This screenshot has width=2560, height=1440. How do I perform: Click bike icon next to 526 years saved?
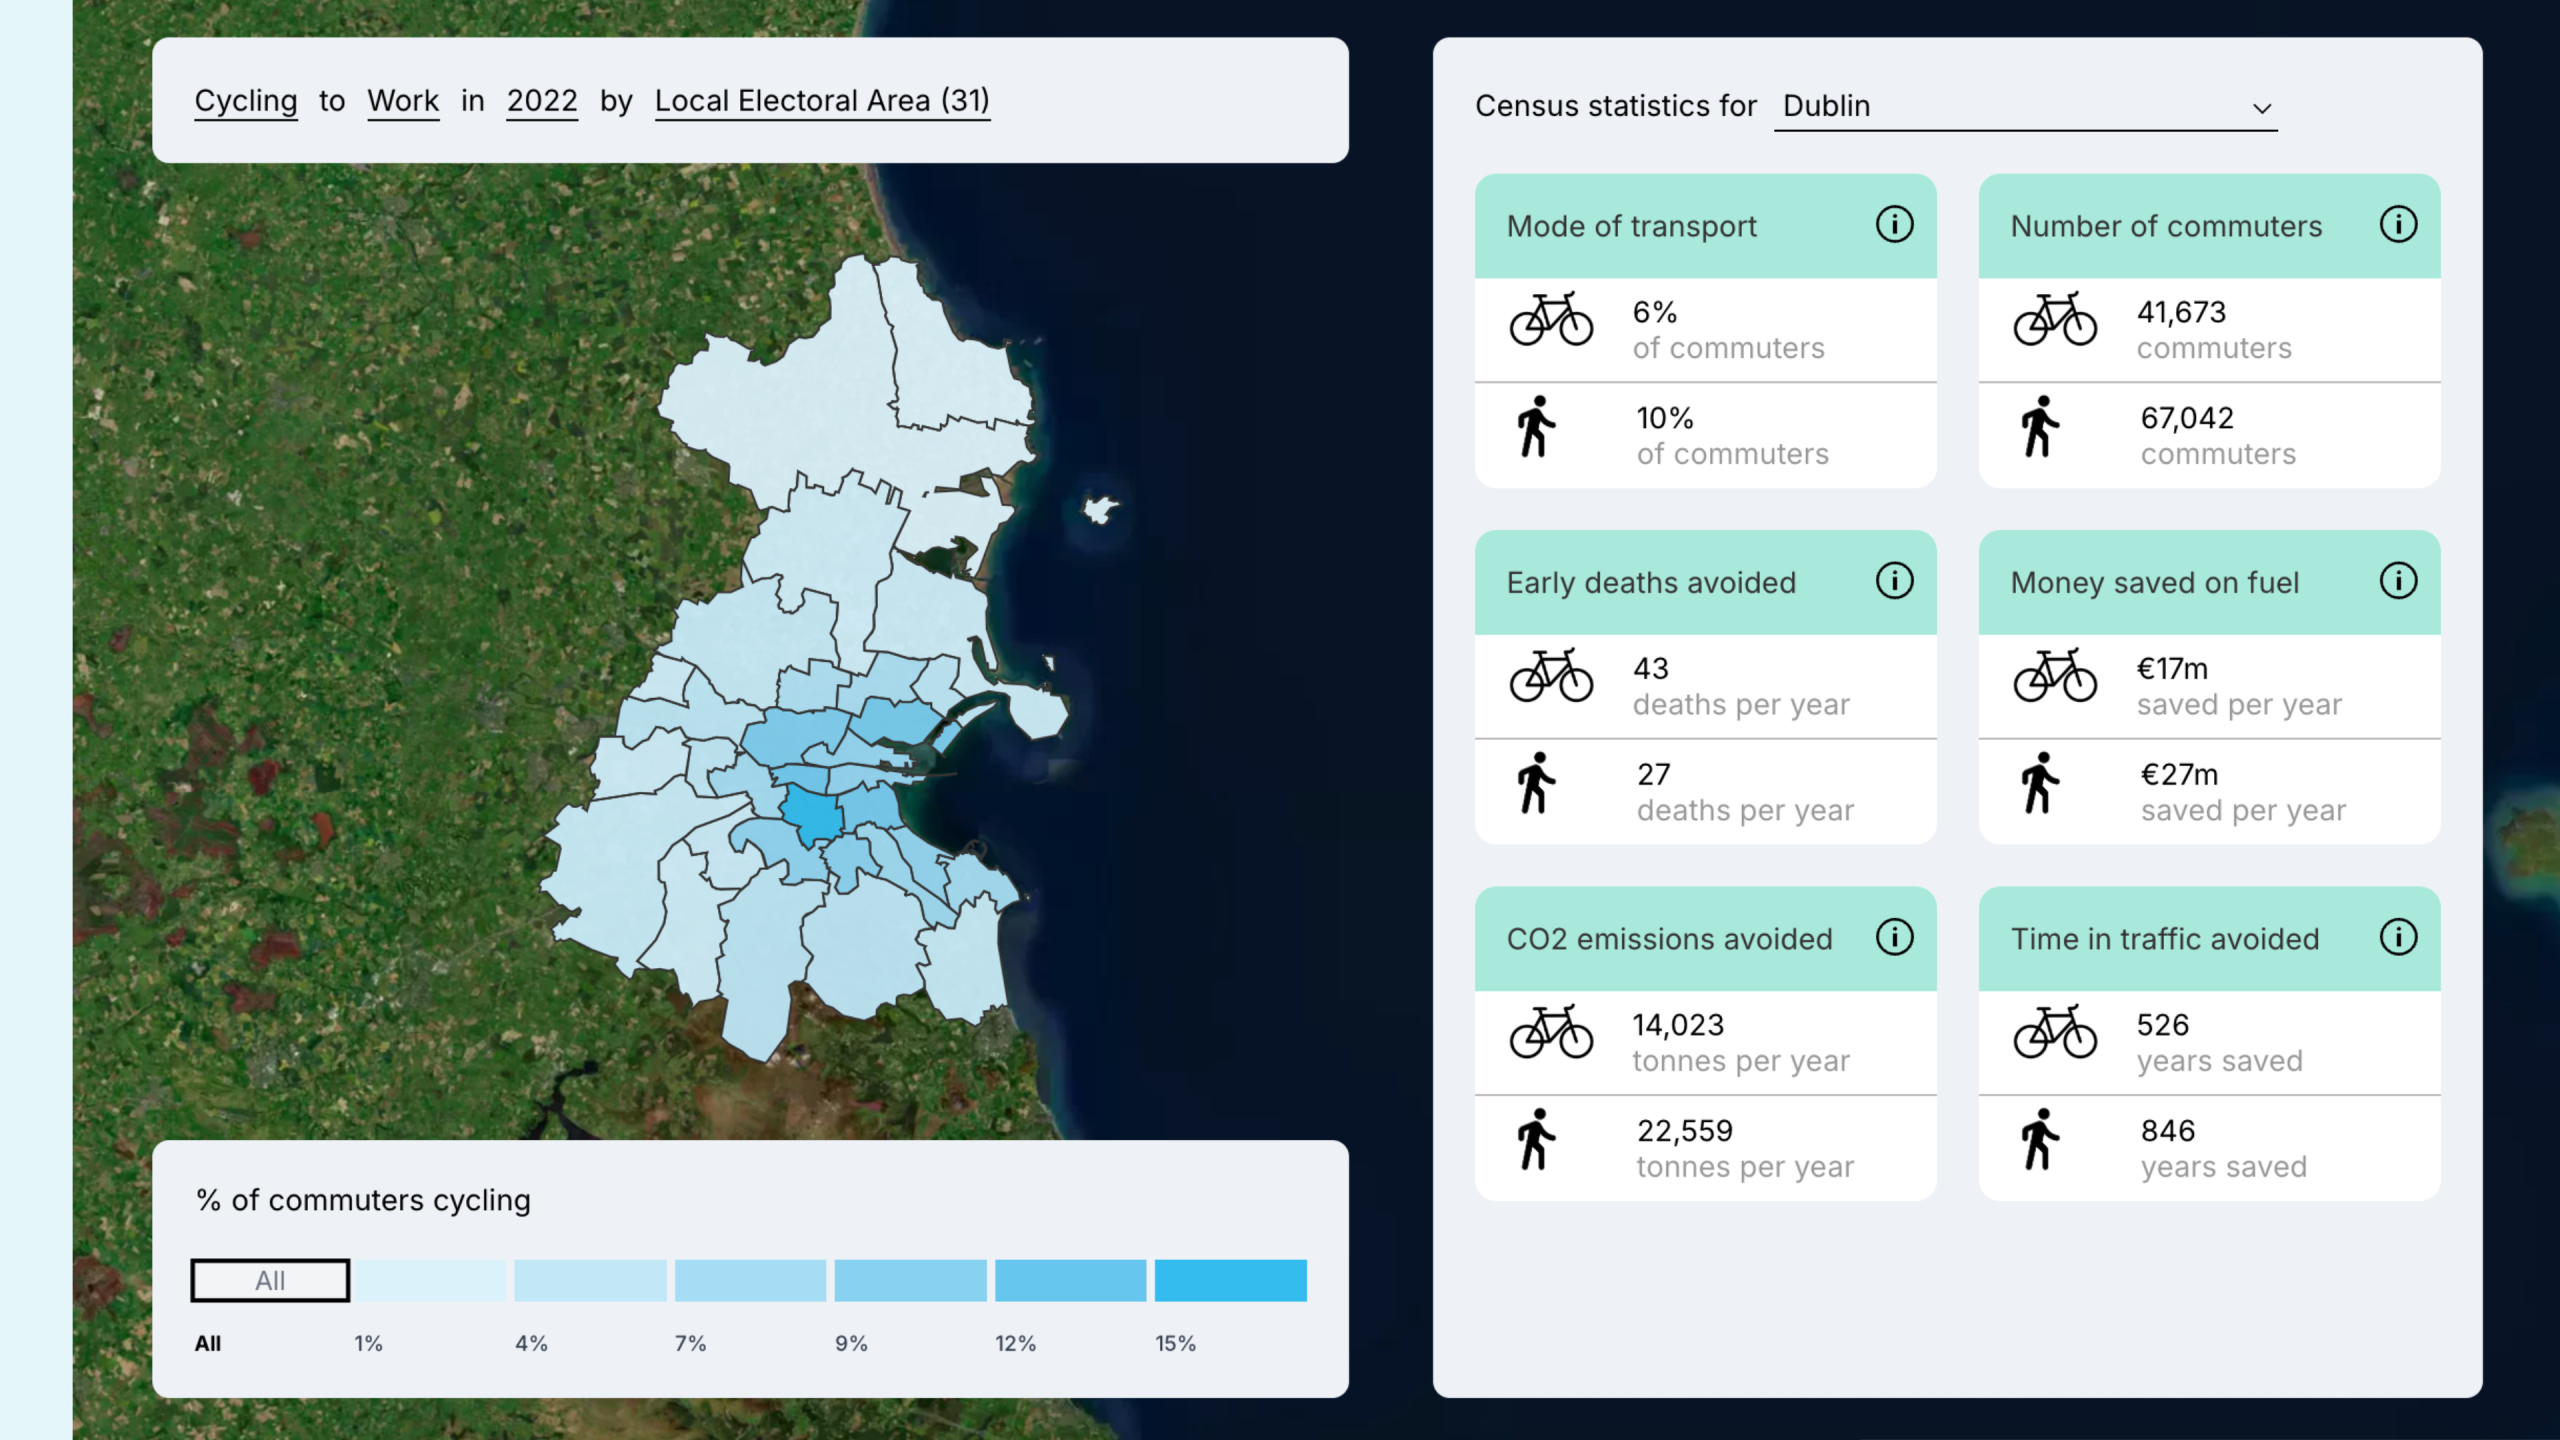pyautogui.click(x=2055, y=1031)
